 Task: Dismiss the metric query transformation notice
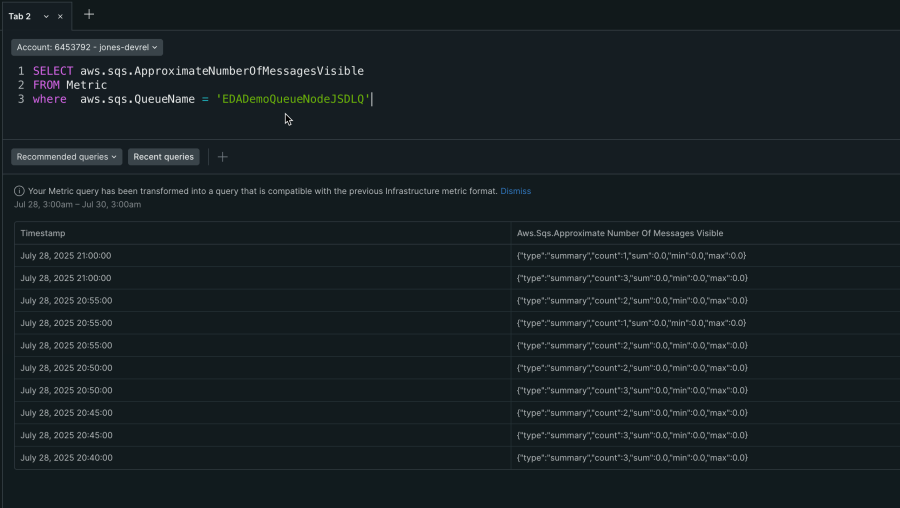(515, 191)
